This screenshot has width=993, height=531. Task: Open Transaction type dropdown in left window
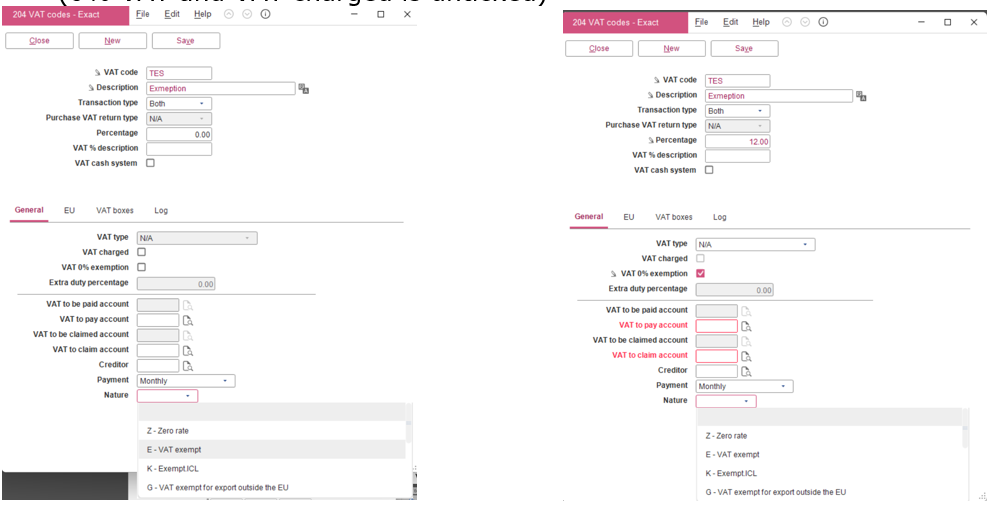click(x=179, y=103)
